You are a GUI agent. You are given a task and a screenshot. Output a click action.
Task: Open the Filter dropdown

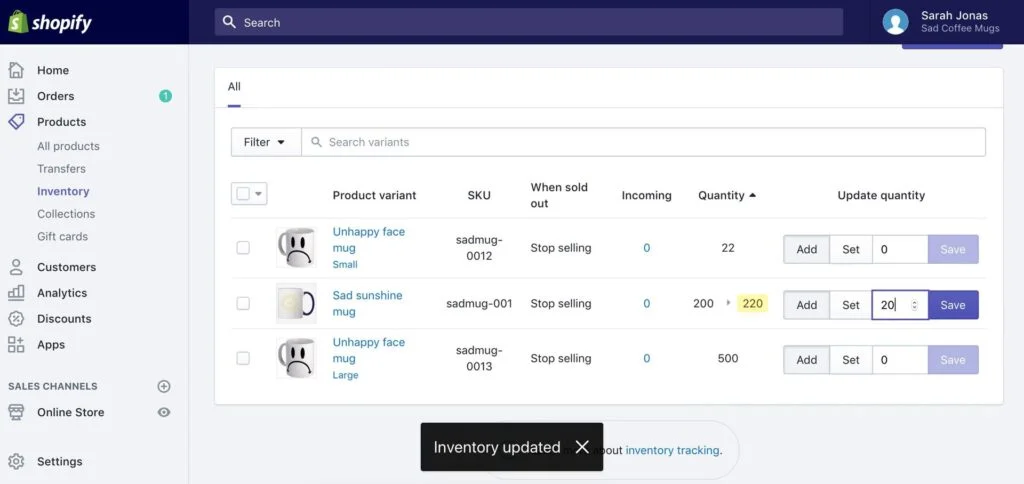265,142
